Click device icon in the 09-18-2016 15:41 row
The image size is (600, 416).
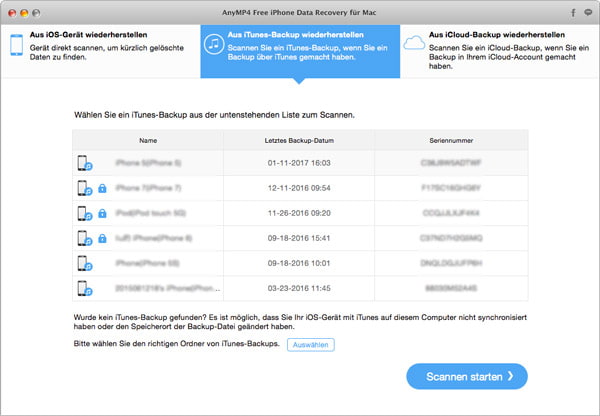point(85,238)
